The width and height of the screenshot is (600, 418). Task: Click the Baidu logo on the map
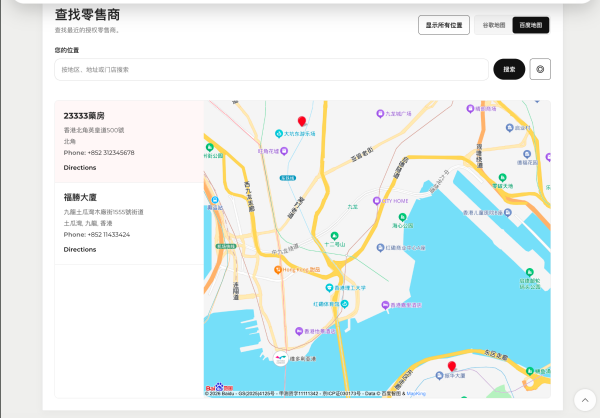click(x=219, y=387)
